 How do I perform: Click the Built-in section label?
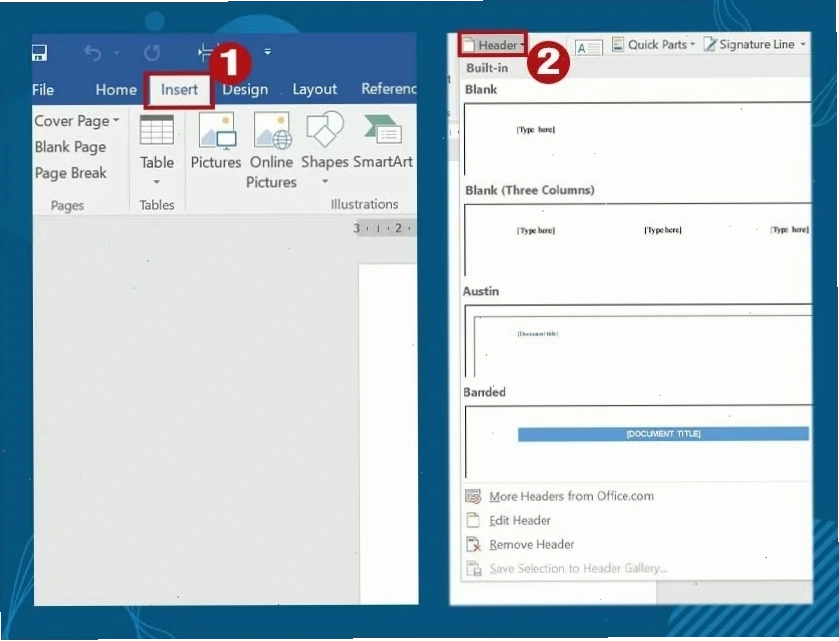coord(487,68)
